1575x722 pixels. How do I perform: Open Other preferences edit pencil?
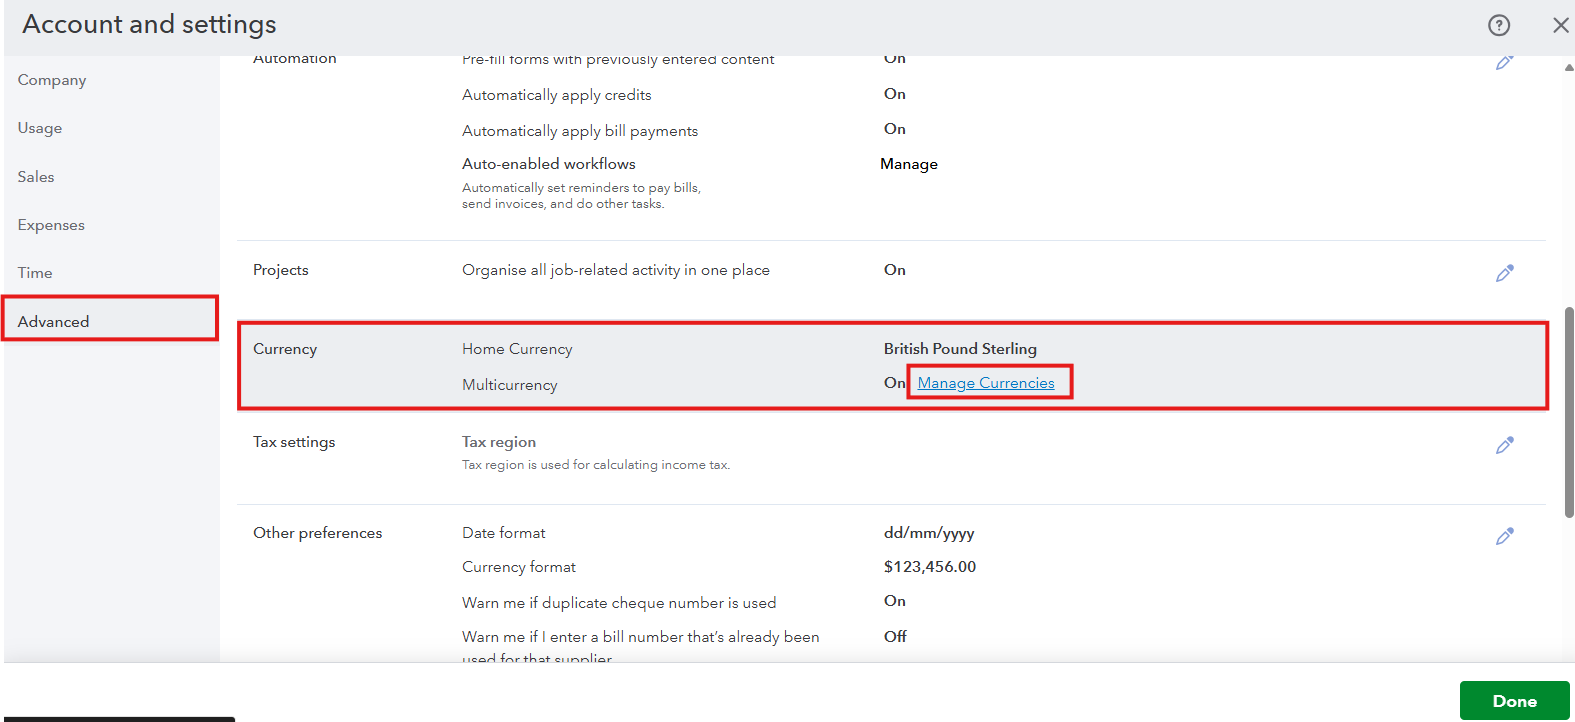click(1504, 536)
